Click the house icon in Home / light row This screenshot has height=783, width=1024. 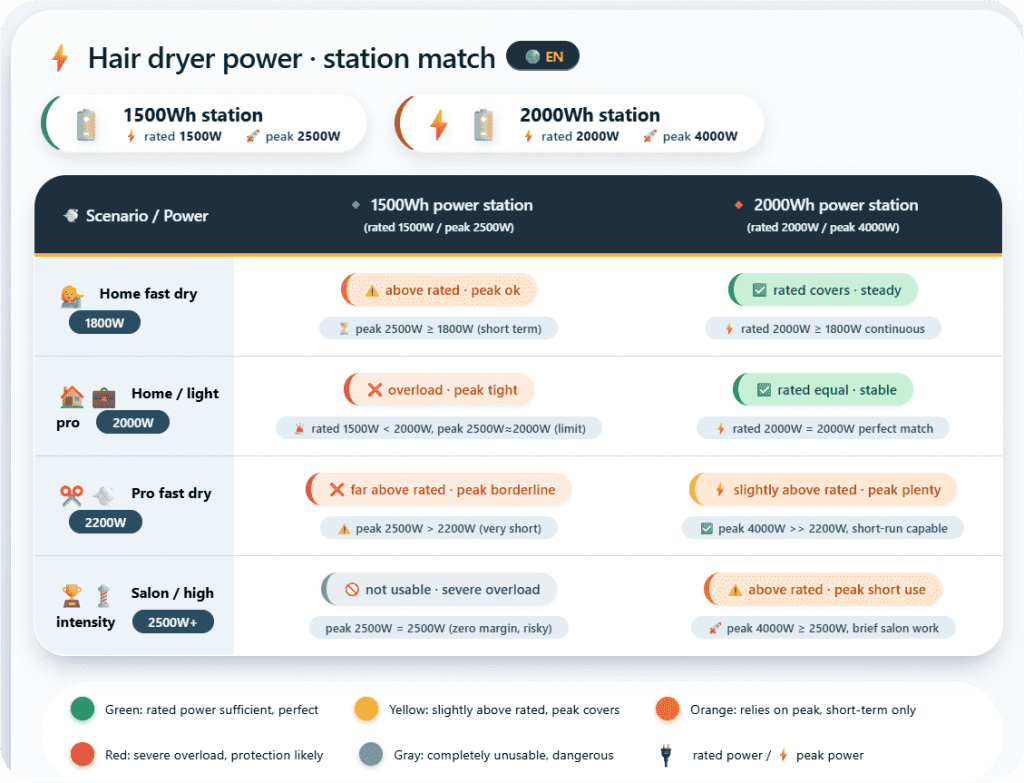tap(71, 396)
